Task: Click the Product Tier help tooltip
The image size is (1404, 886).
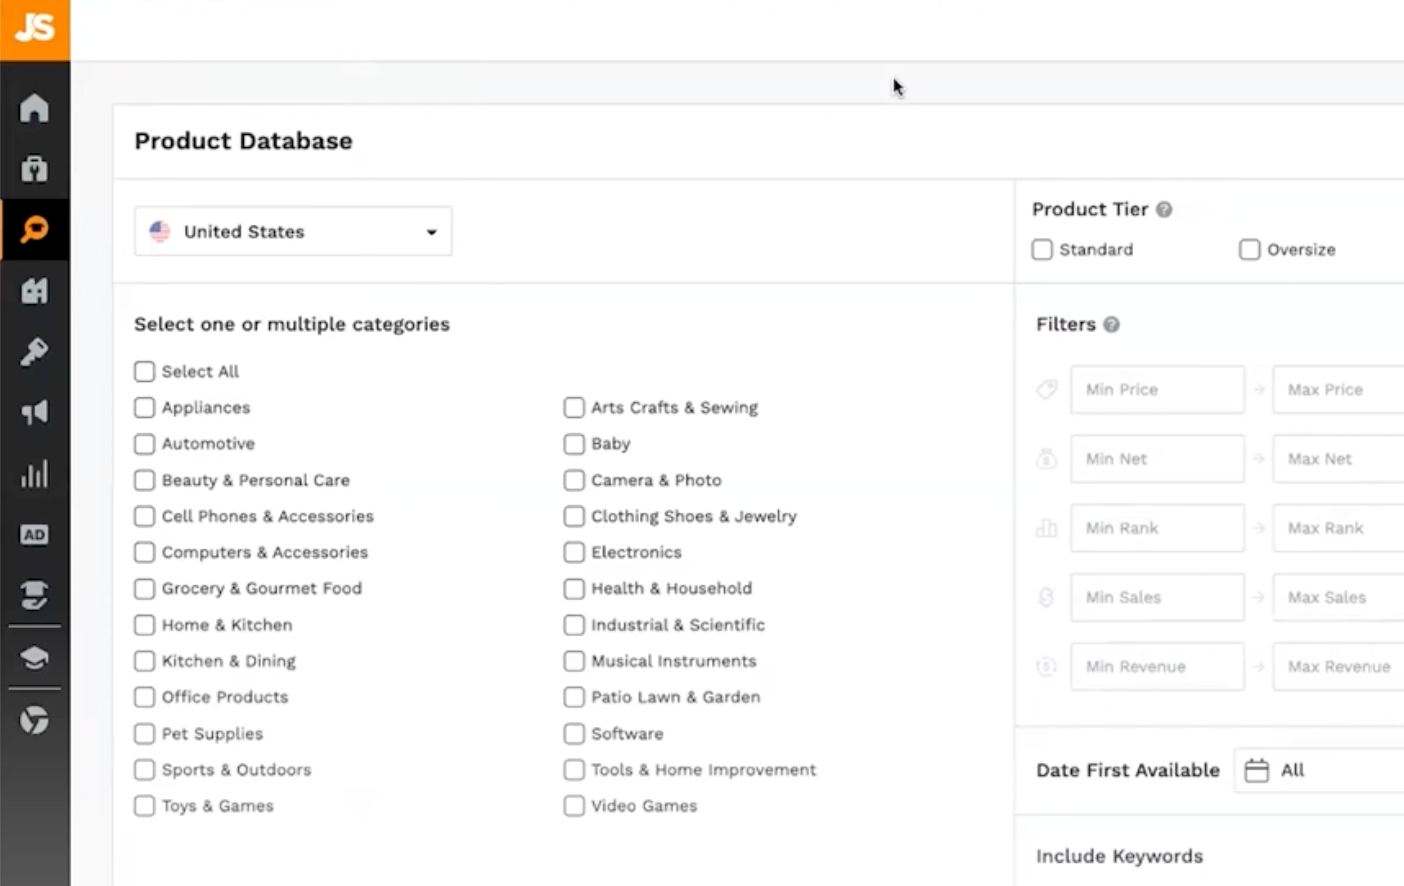Action: click(x=1163, y=209)
